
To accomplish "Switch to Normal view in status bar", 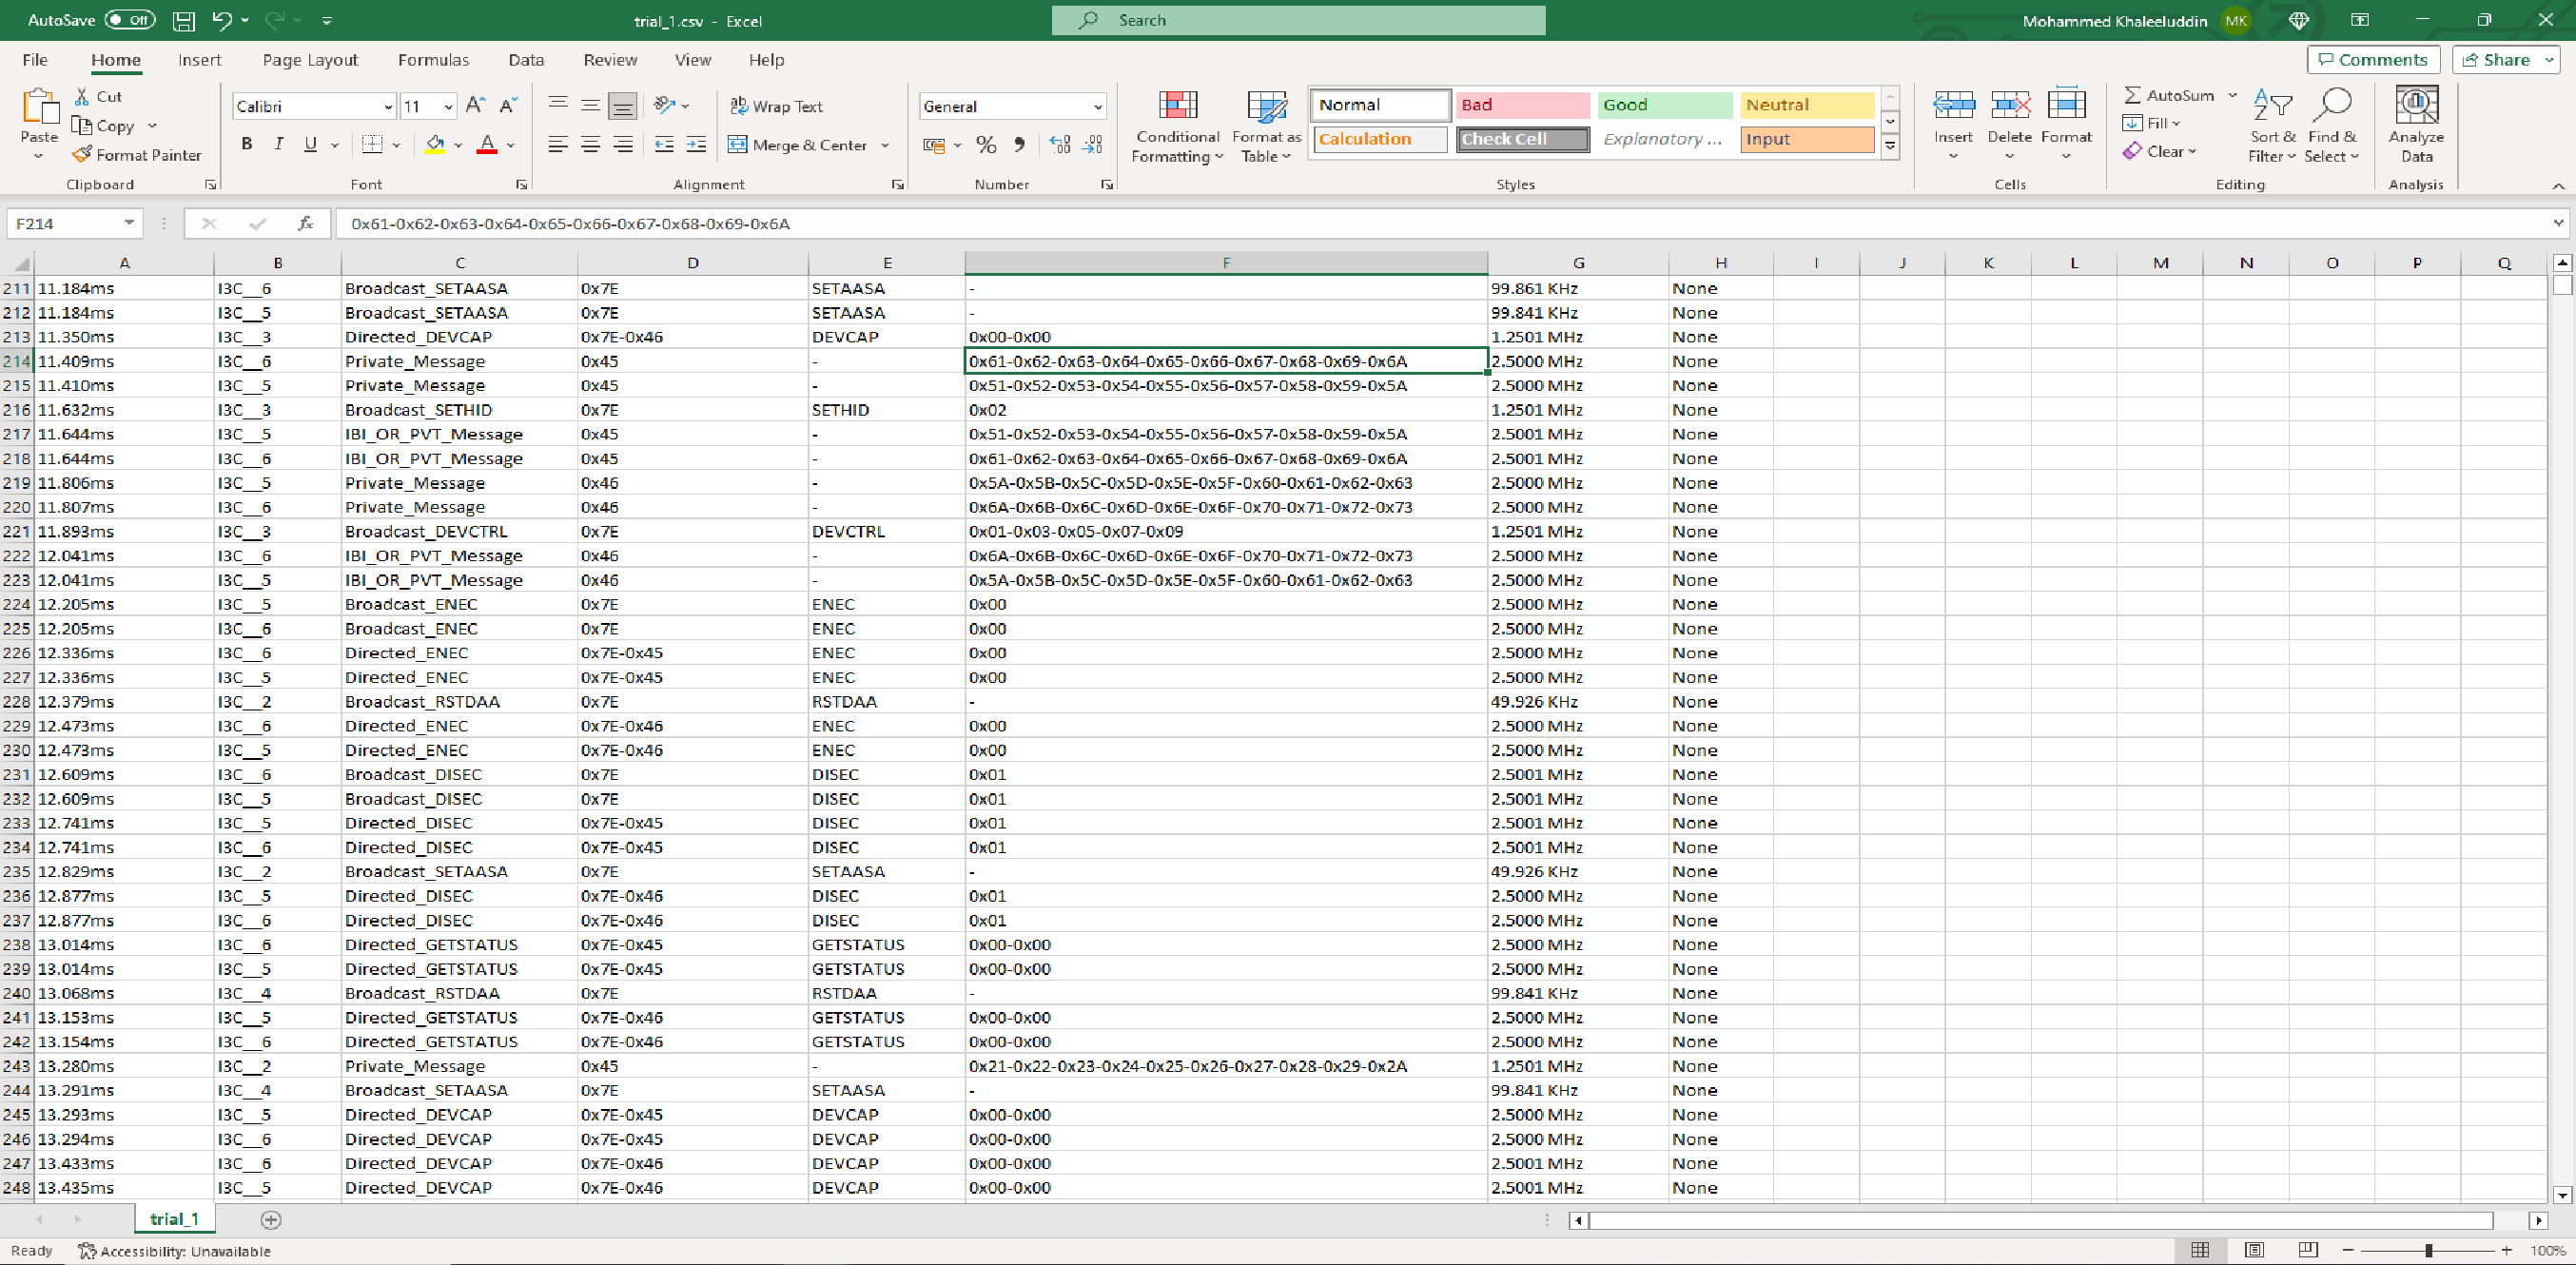I will (x=2200, y=1250).
